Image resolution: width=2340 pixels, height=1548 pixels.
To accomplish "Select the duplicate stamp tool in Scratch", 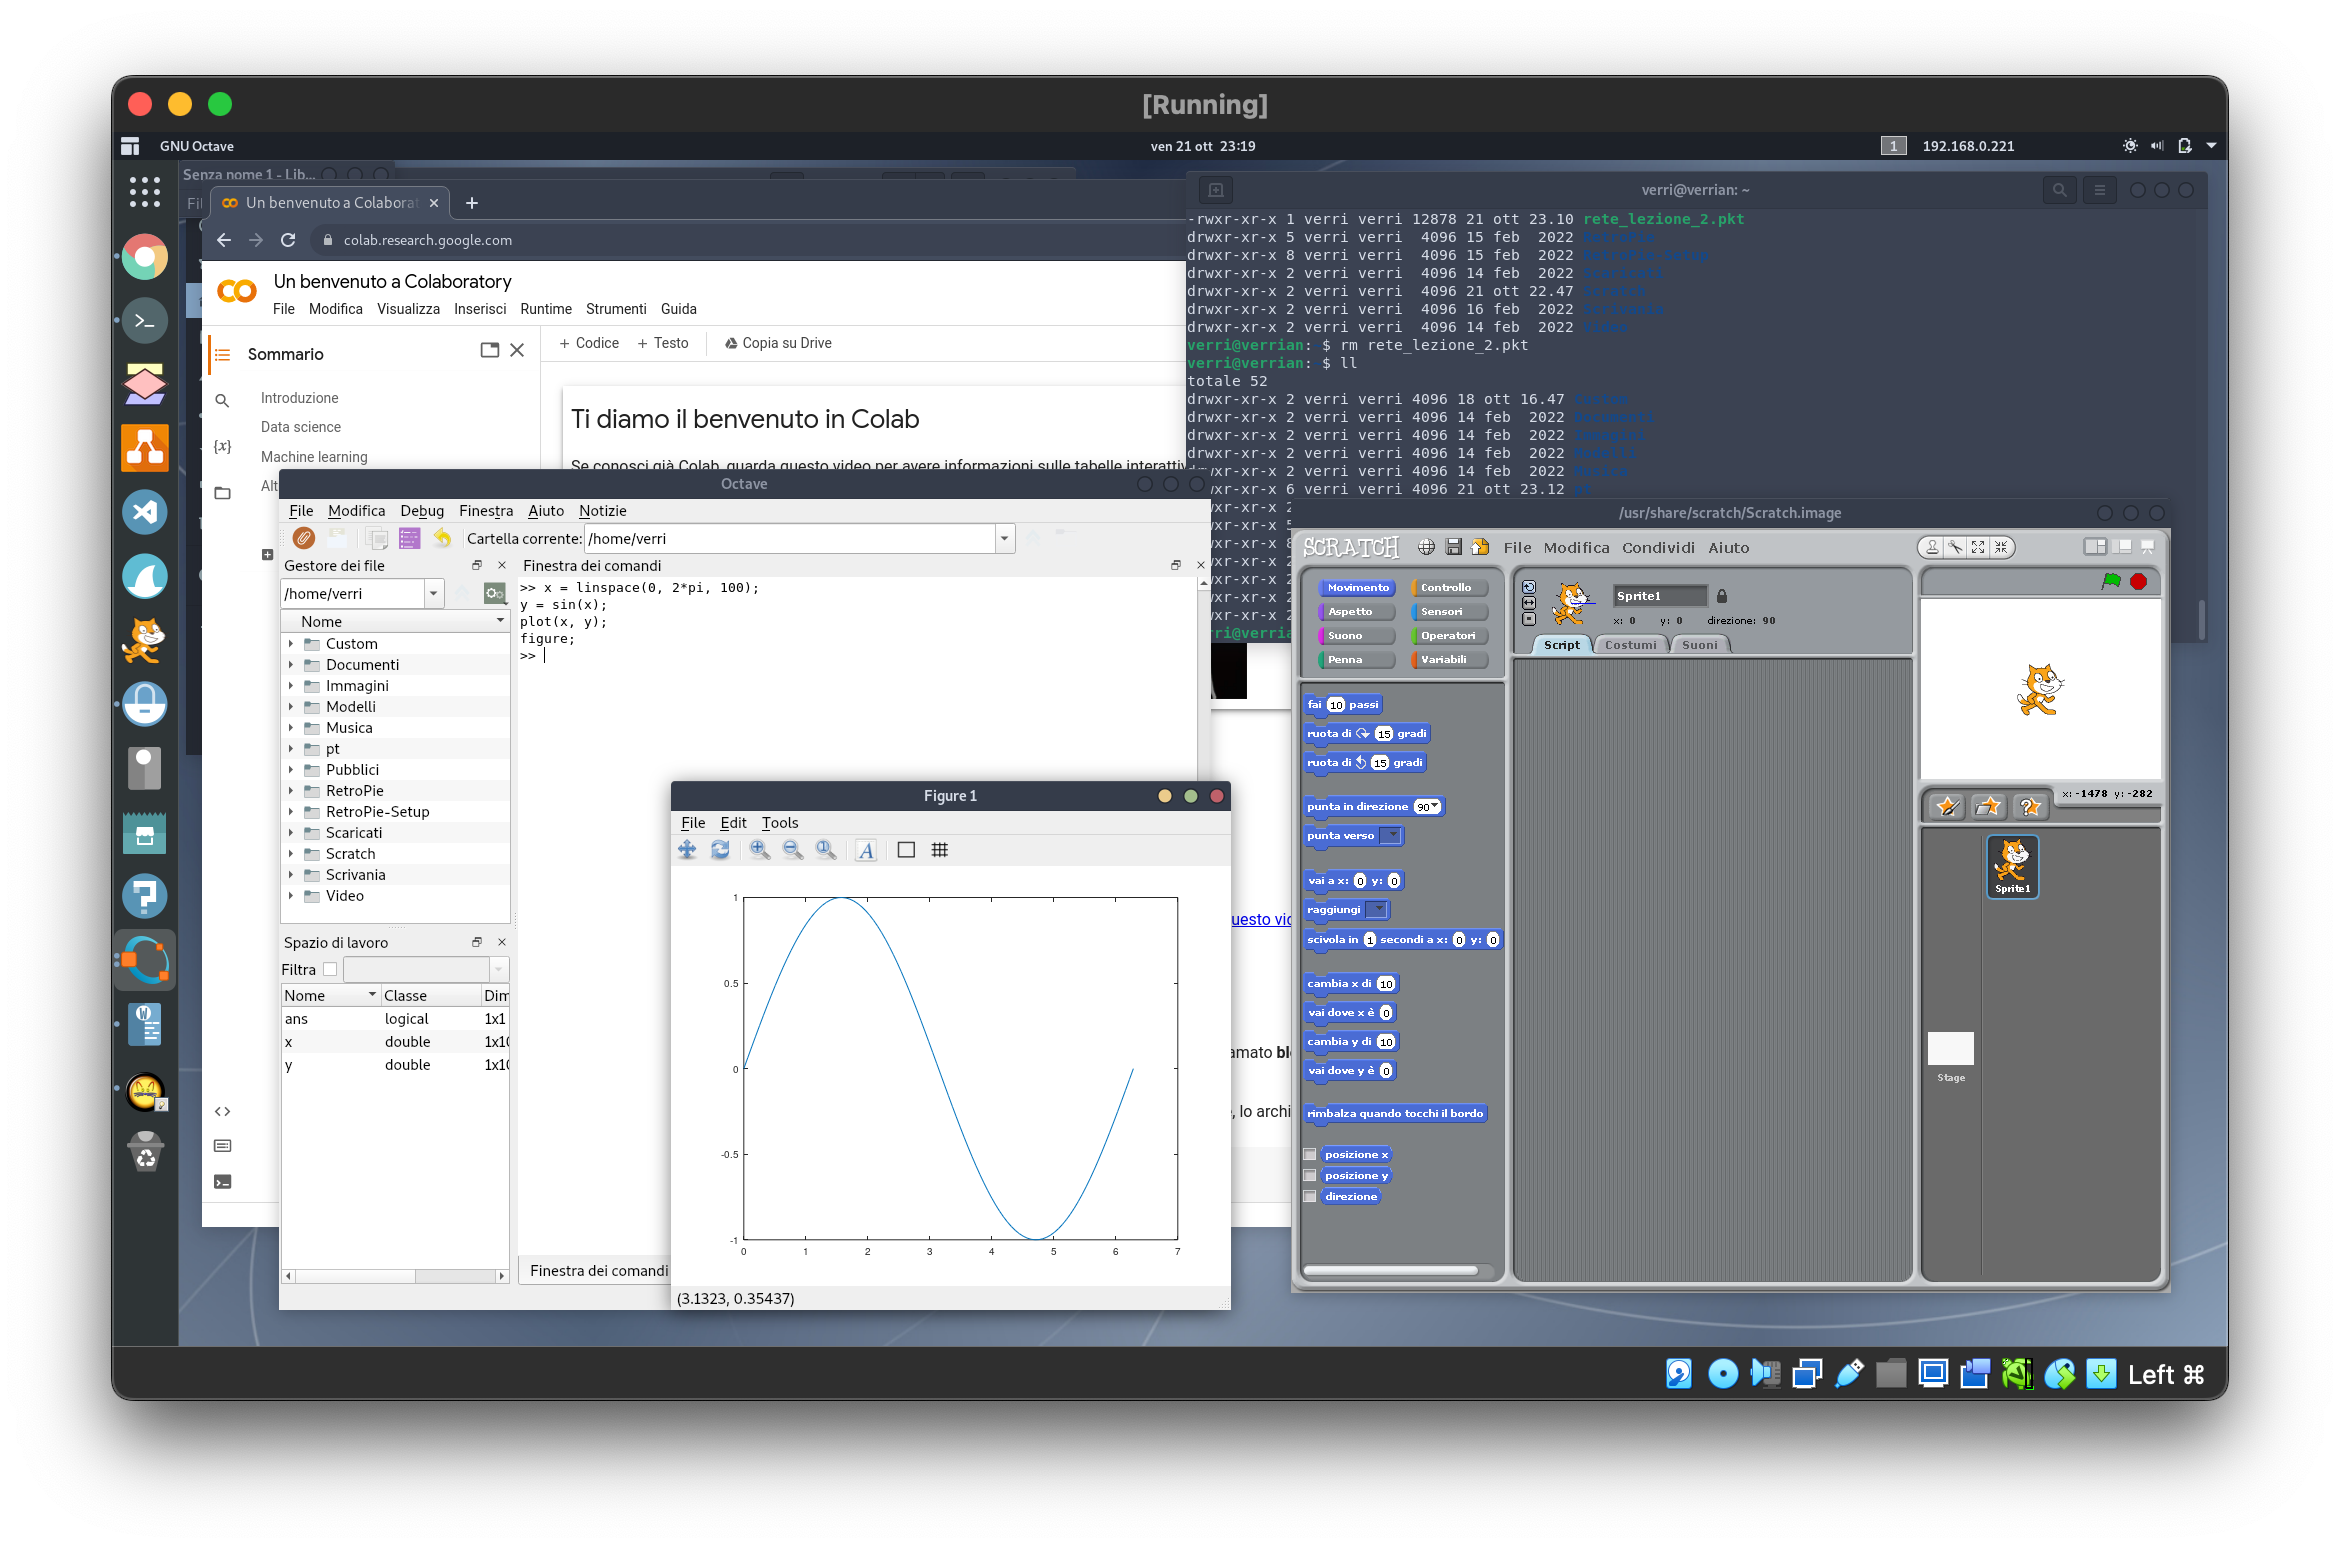I will 1932,547.
